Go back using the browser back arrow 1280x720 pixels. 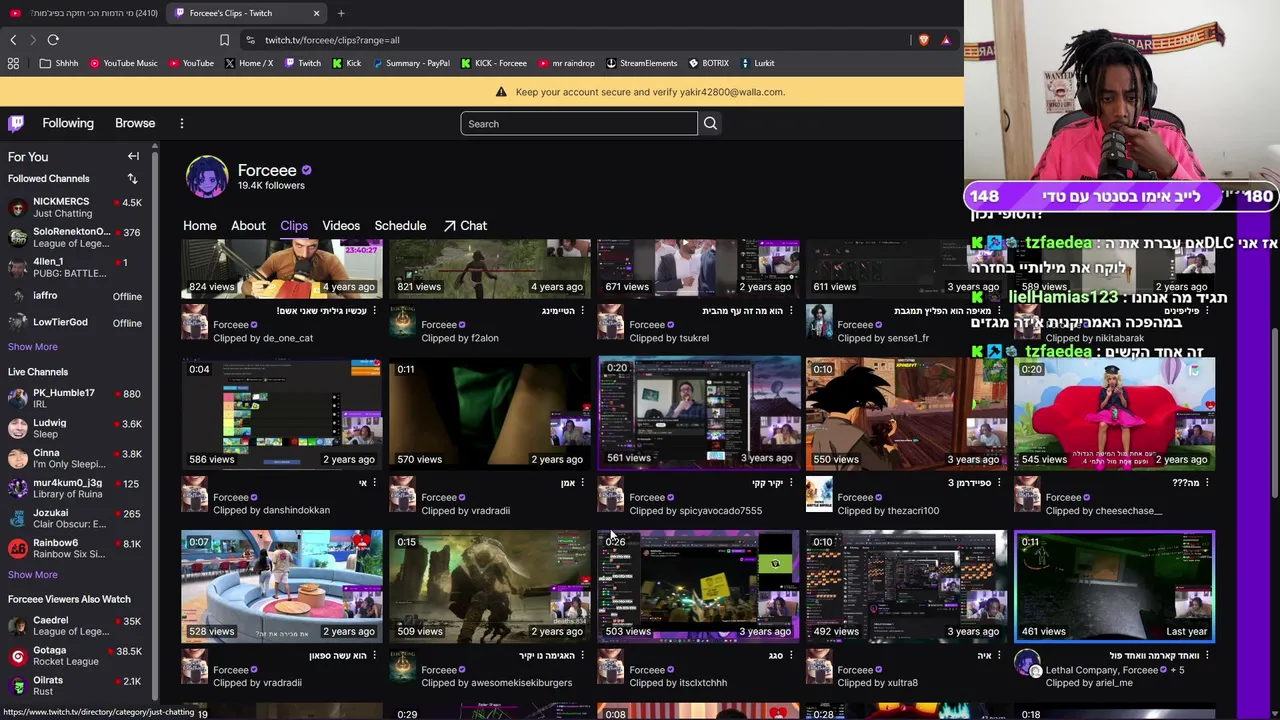[x=13, y=40]
